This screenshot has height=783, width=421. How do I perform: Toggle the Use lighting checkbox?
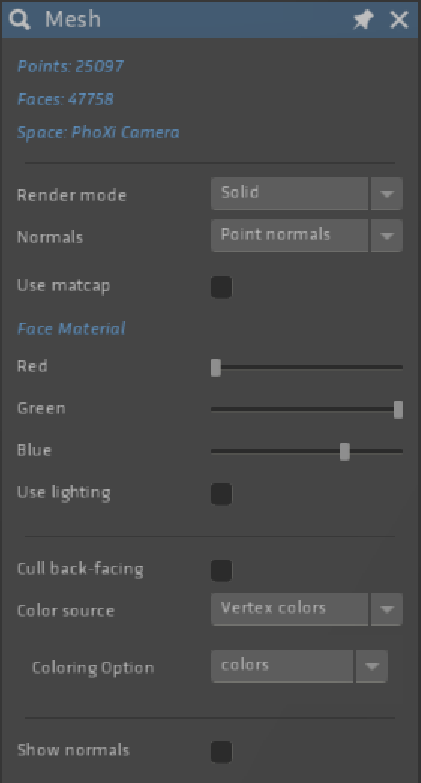(221, 494)
